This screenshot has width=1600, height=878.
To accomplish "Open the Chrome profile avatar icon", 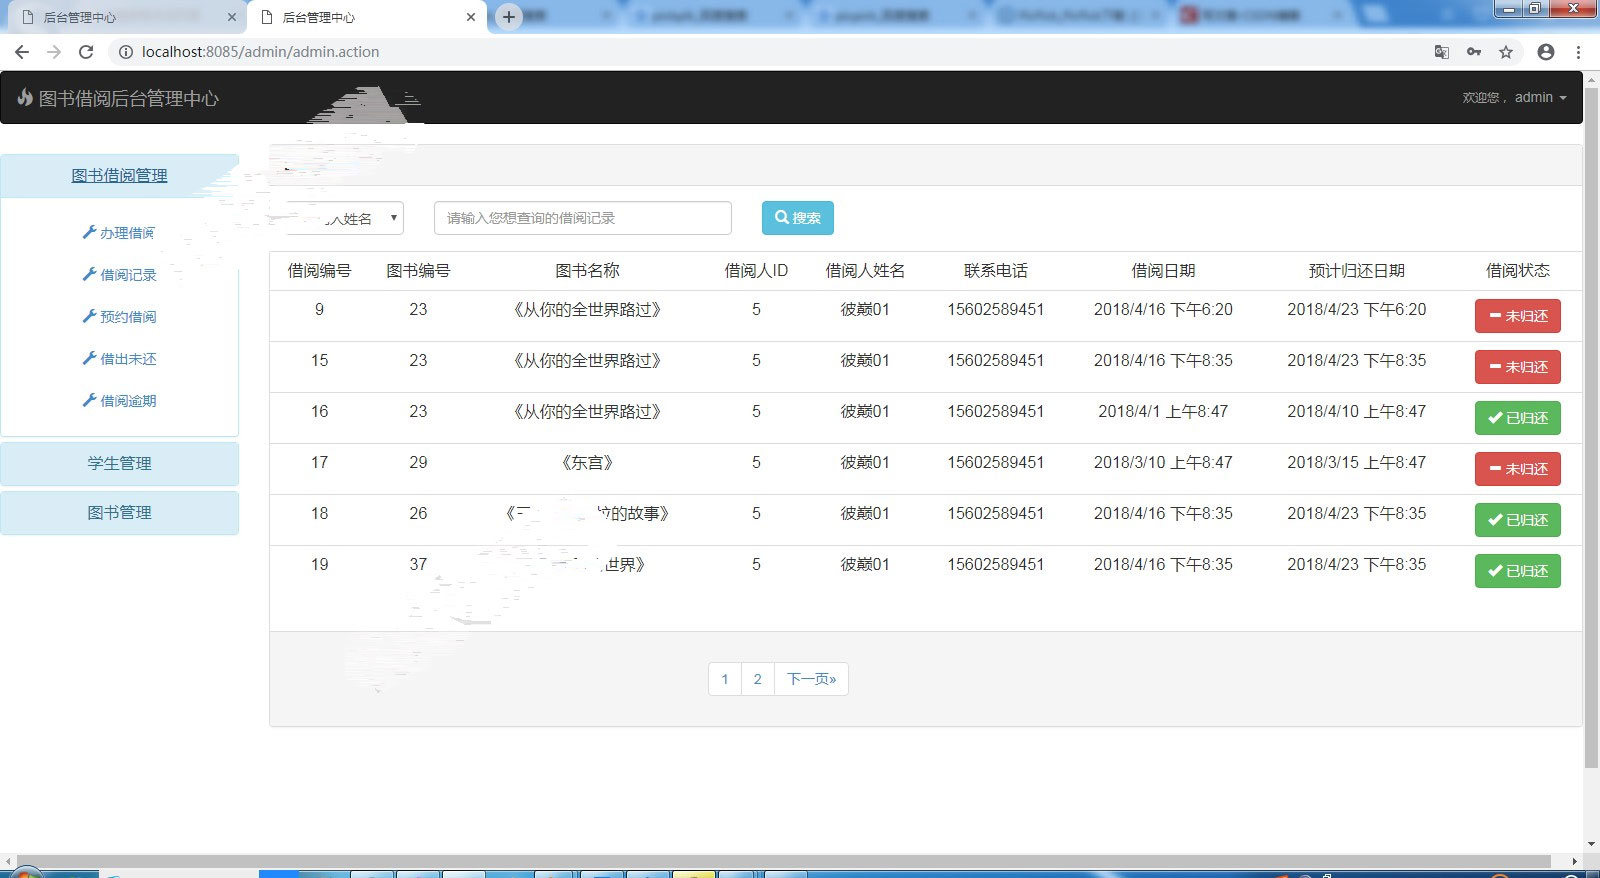I will point(1545,52).
